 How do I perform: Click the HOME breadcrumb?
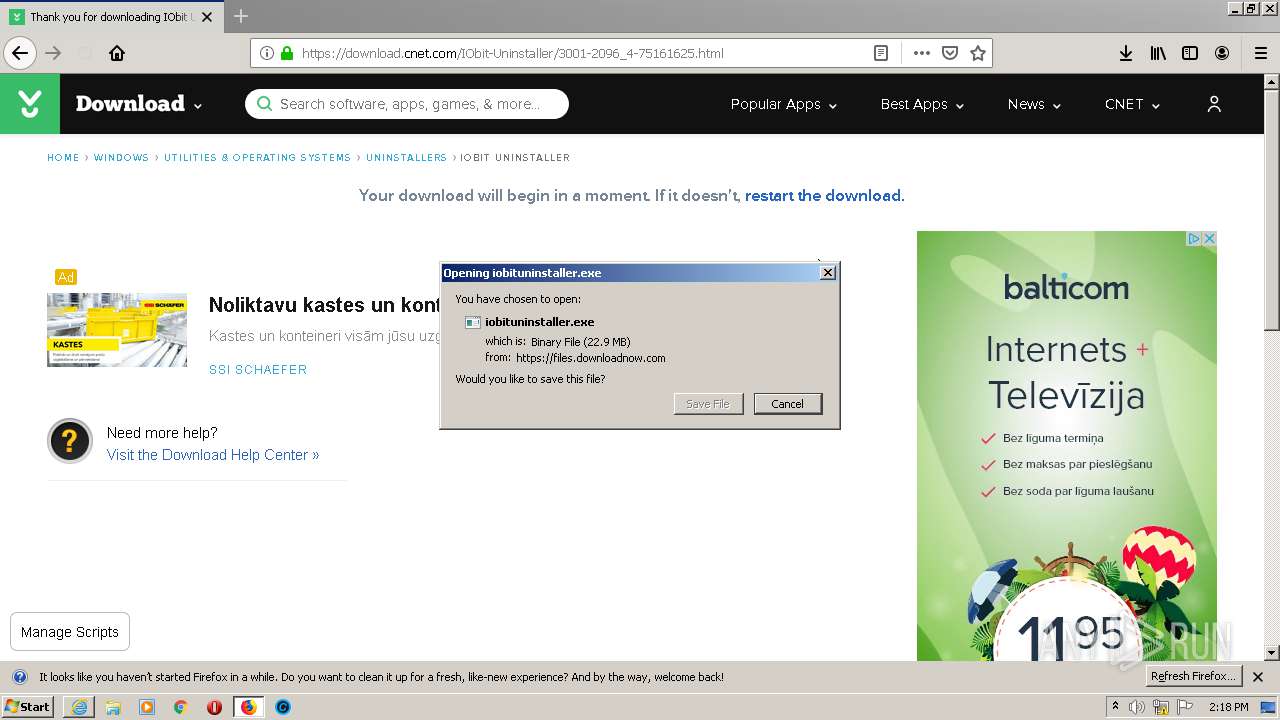(63, 158)
